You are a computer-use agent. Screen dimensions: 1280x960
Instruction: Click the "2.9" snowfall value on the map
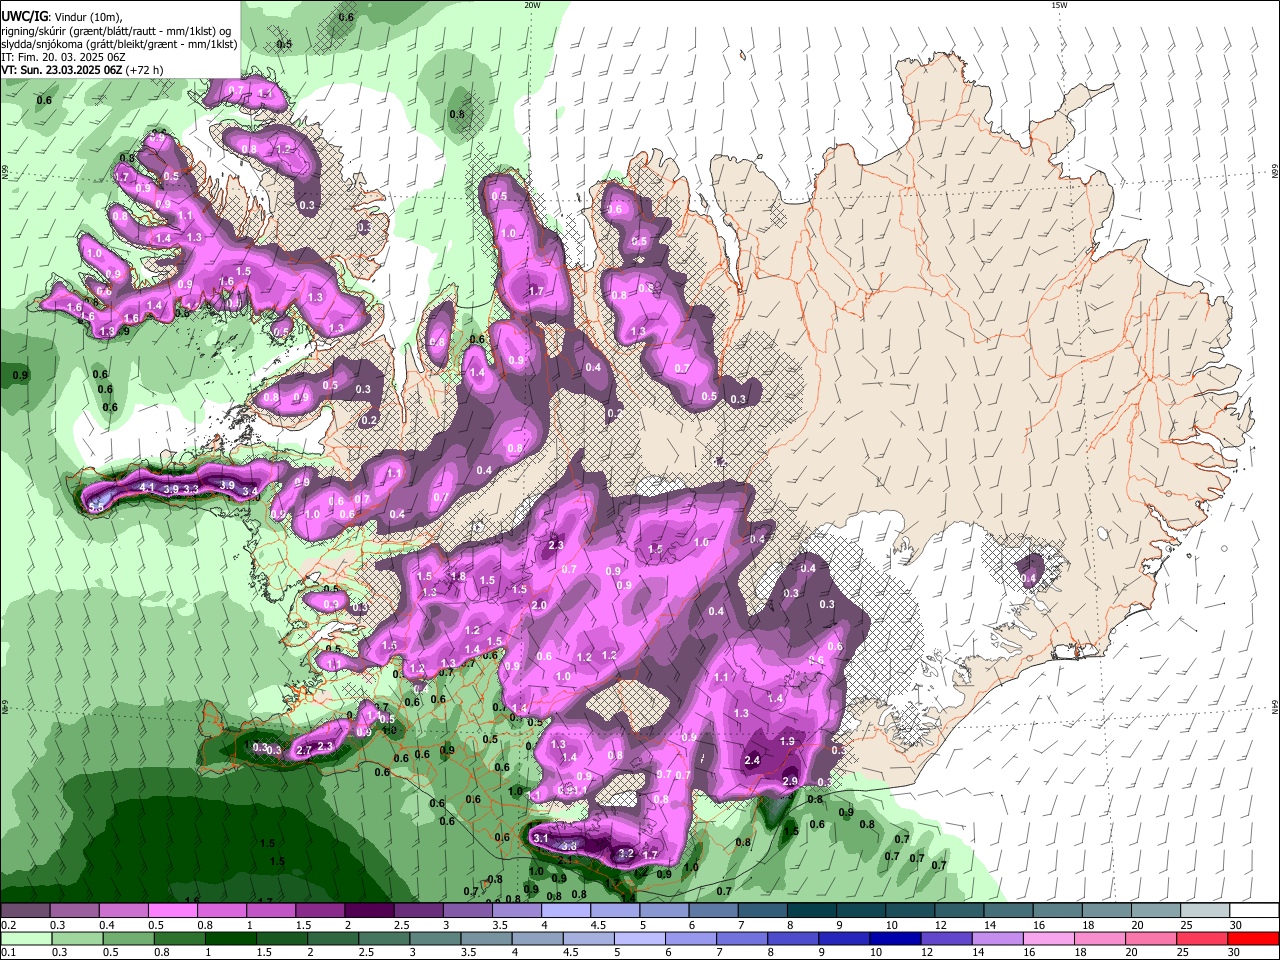pos(790,781)
